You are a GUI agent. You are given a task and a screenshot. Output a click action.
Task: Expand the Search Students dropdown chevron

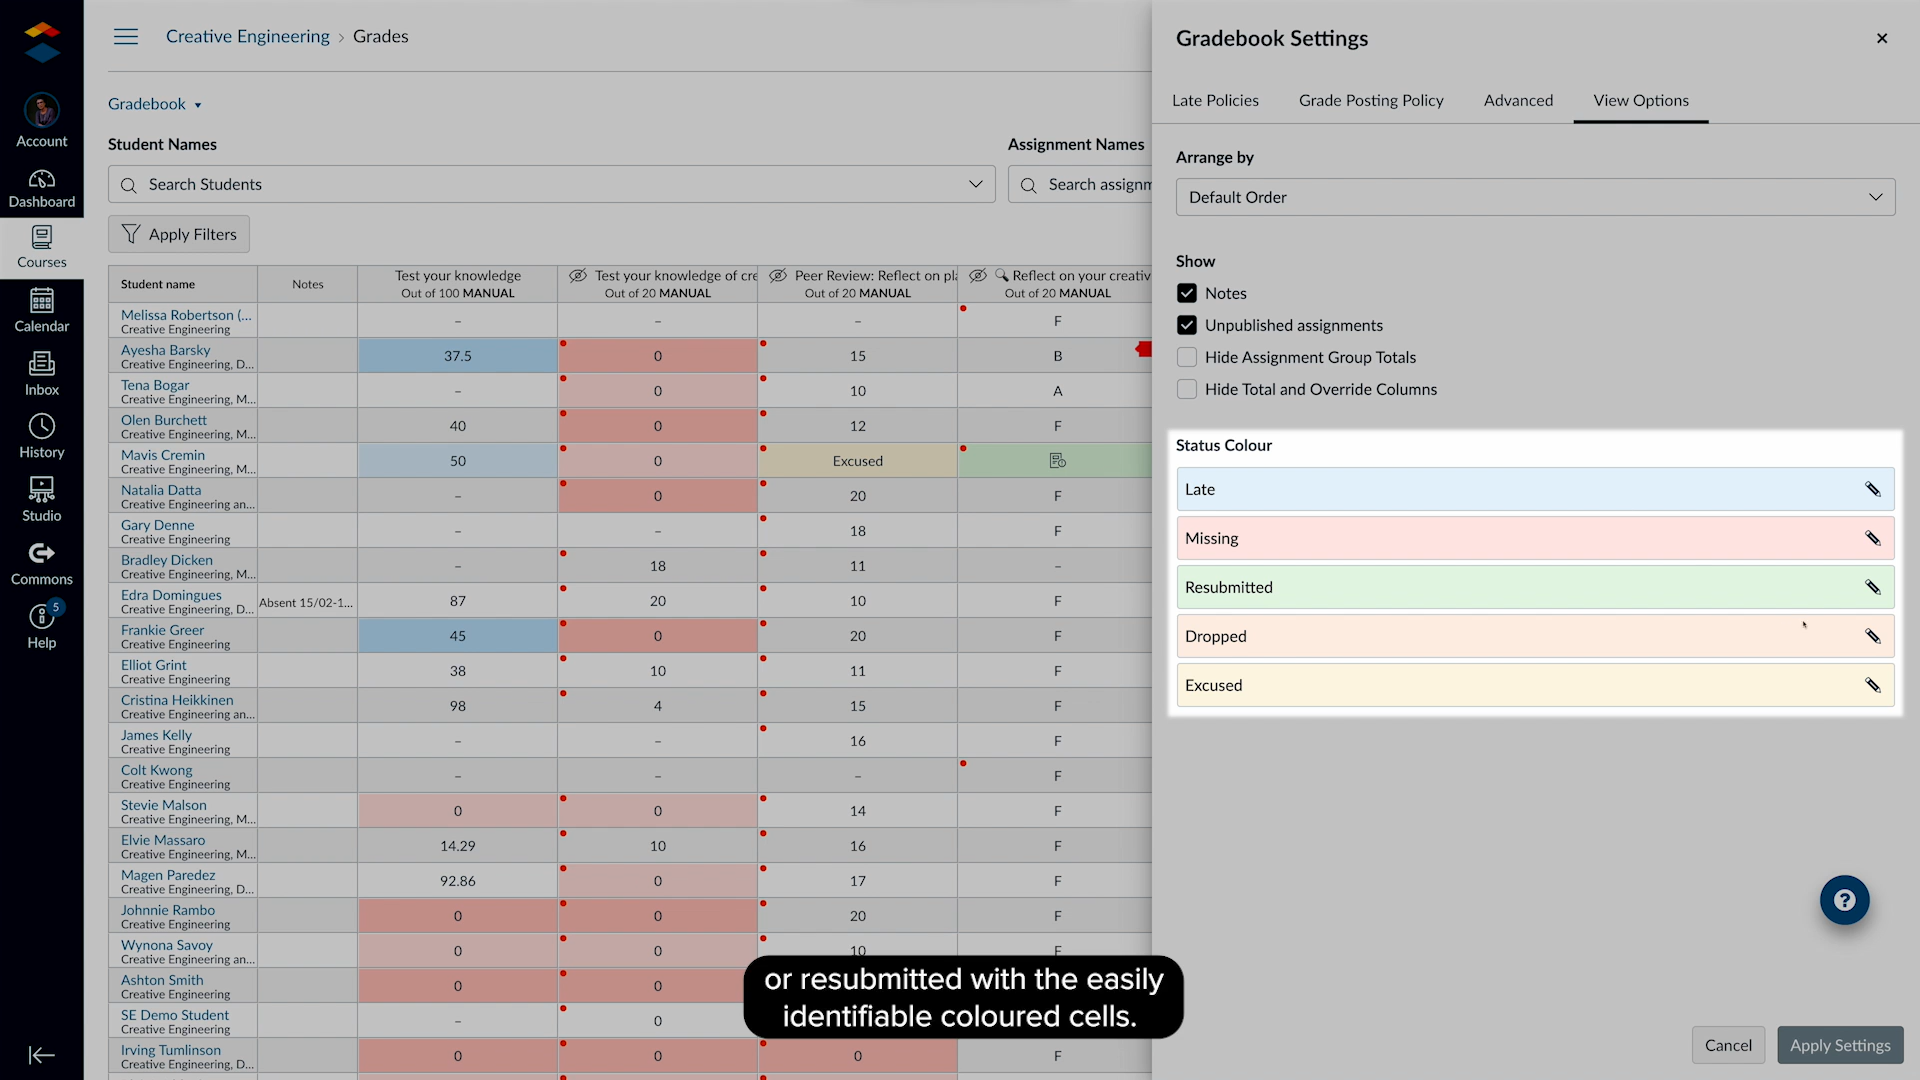point(975,184)
